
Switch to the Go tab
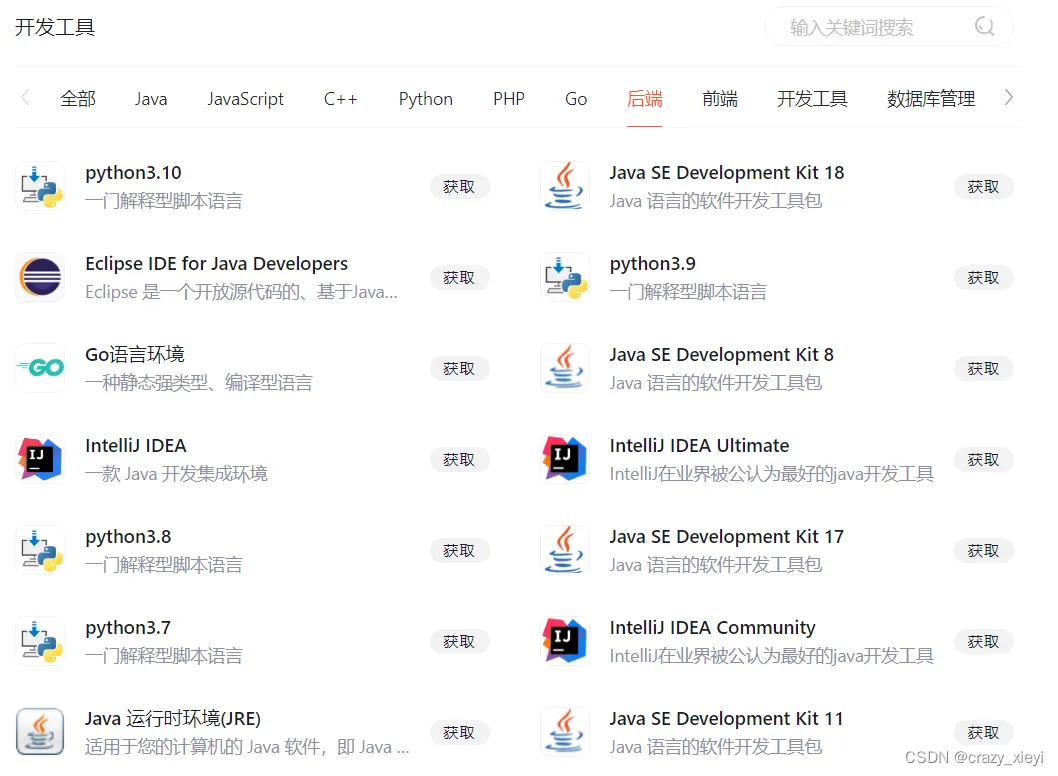tap(576, 99)
